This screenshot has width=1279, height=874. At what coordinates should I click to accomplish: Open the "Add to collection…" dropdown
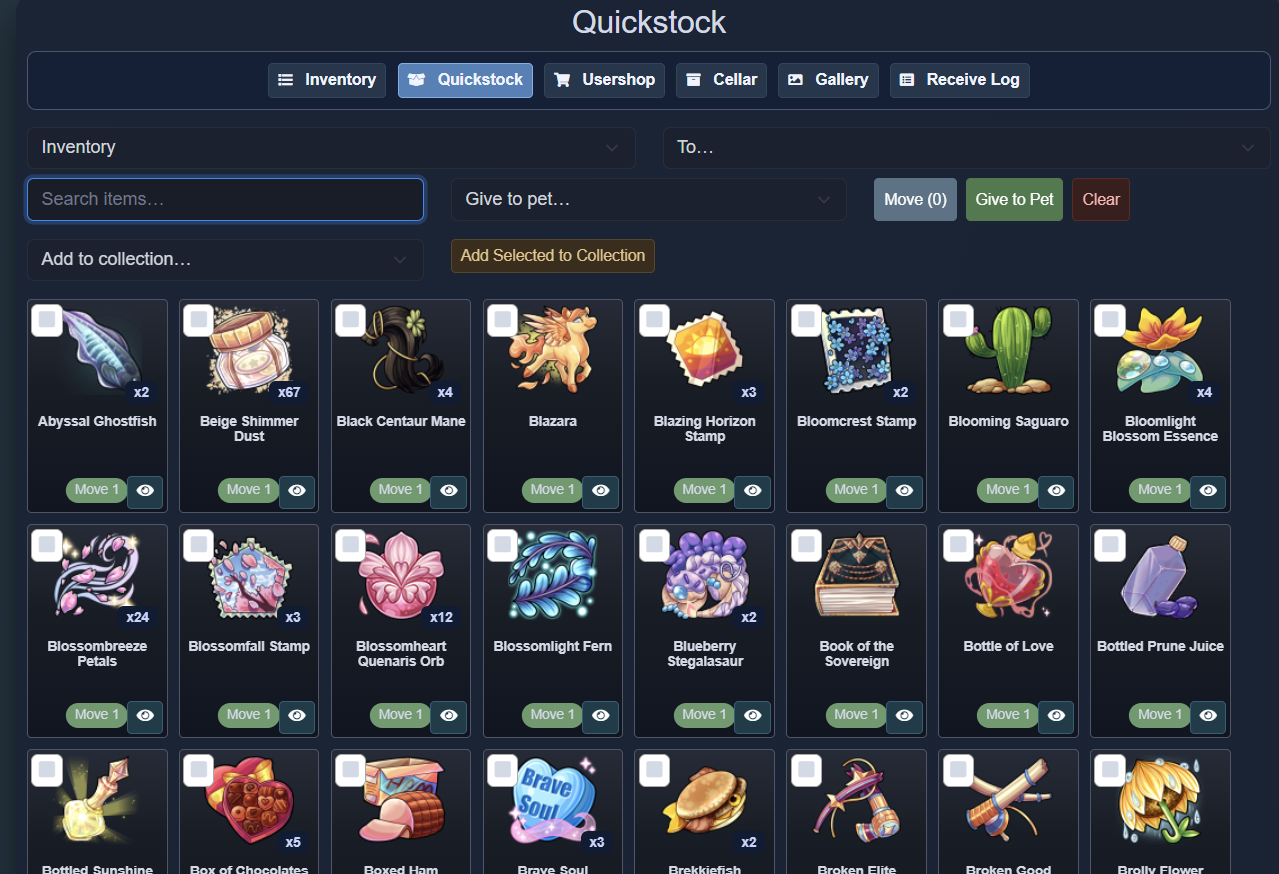(225, 260)
